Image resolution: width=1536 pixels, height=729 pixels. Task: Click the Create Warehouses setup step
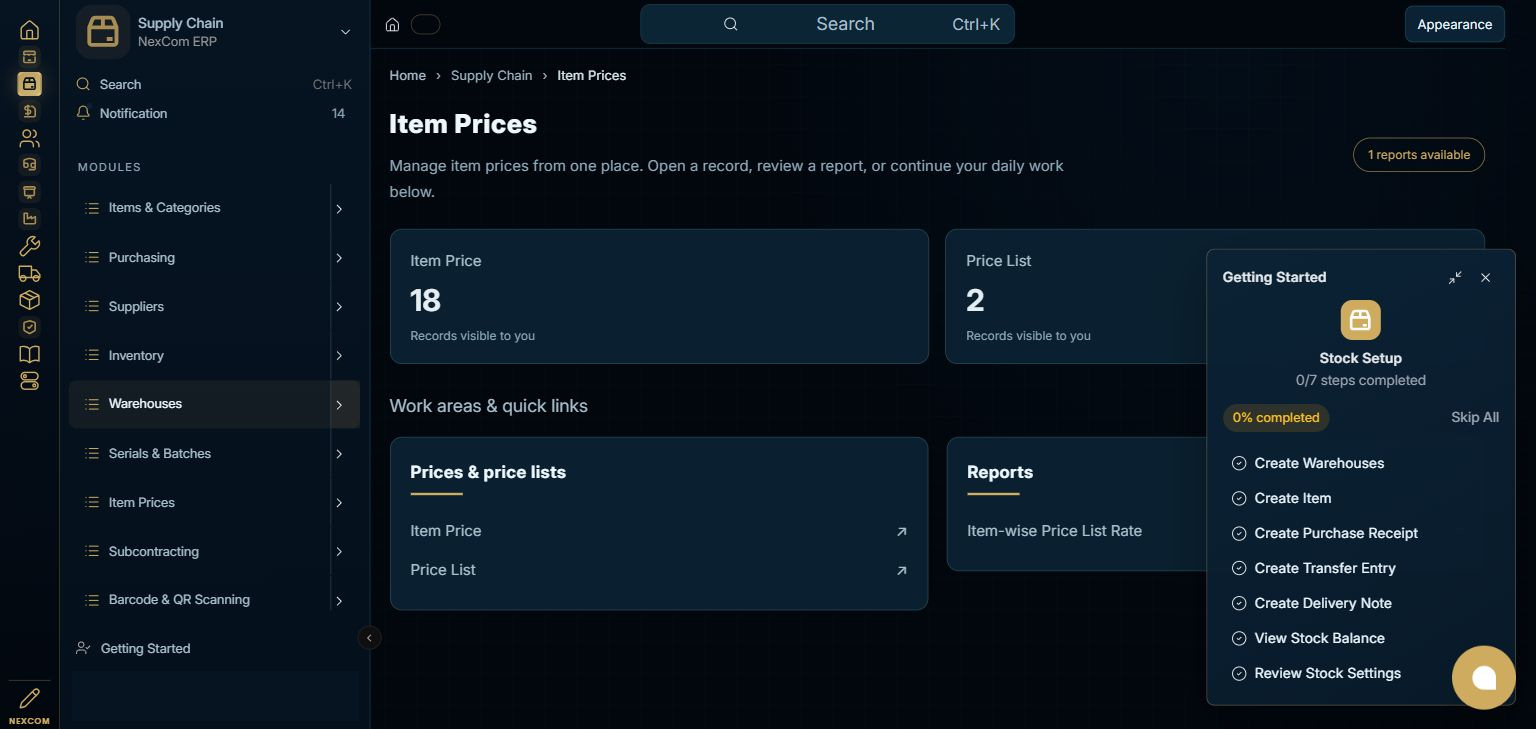[1319, 463]
